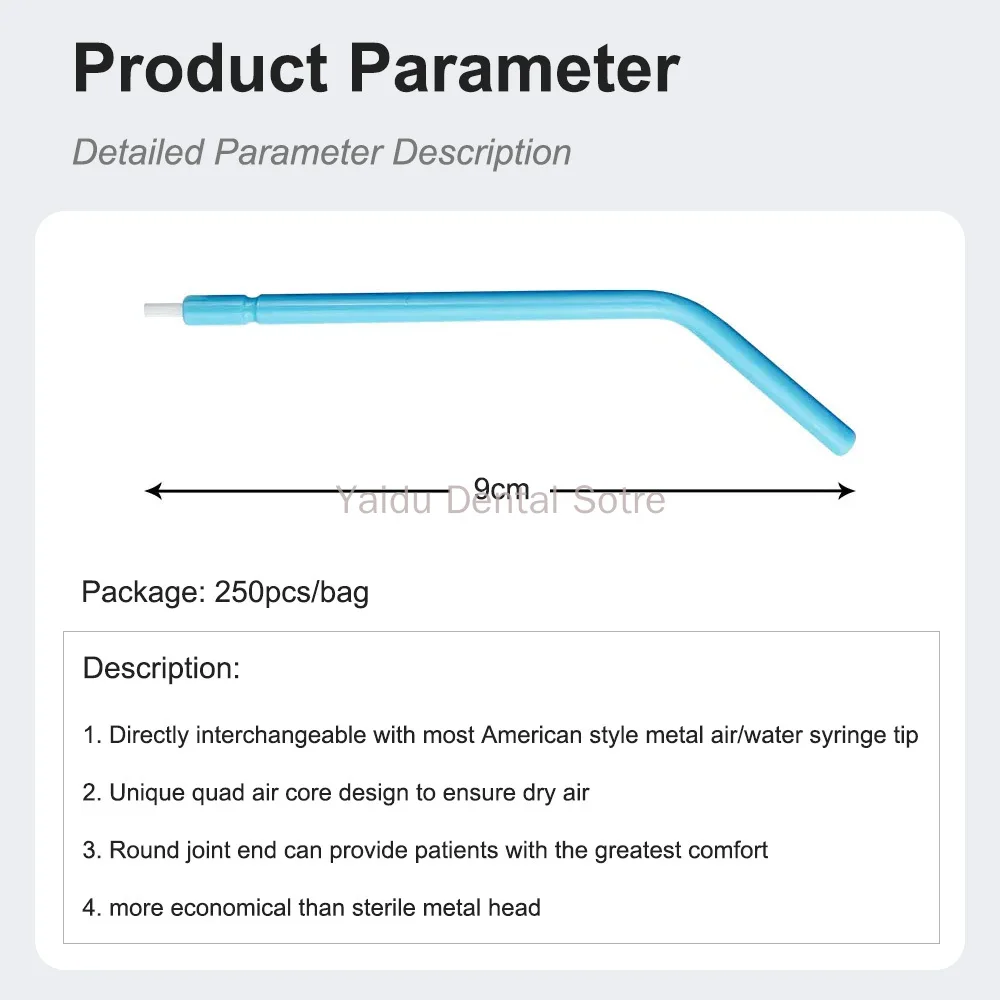
Task: Click the Package: 250pcs/bag text
Action: click(x=225, y=592)
